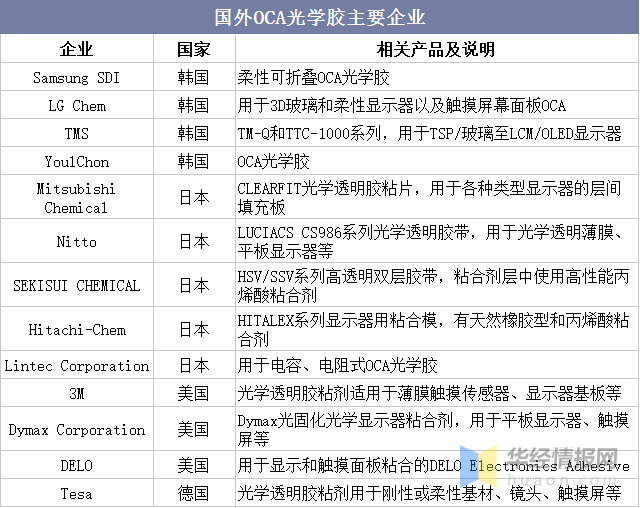The width and height of the screenshot is (640, 508).
Task: Click the table title 国外OCA光学胶主要企业
Action: [x=319, y=17]
